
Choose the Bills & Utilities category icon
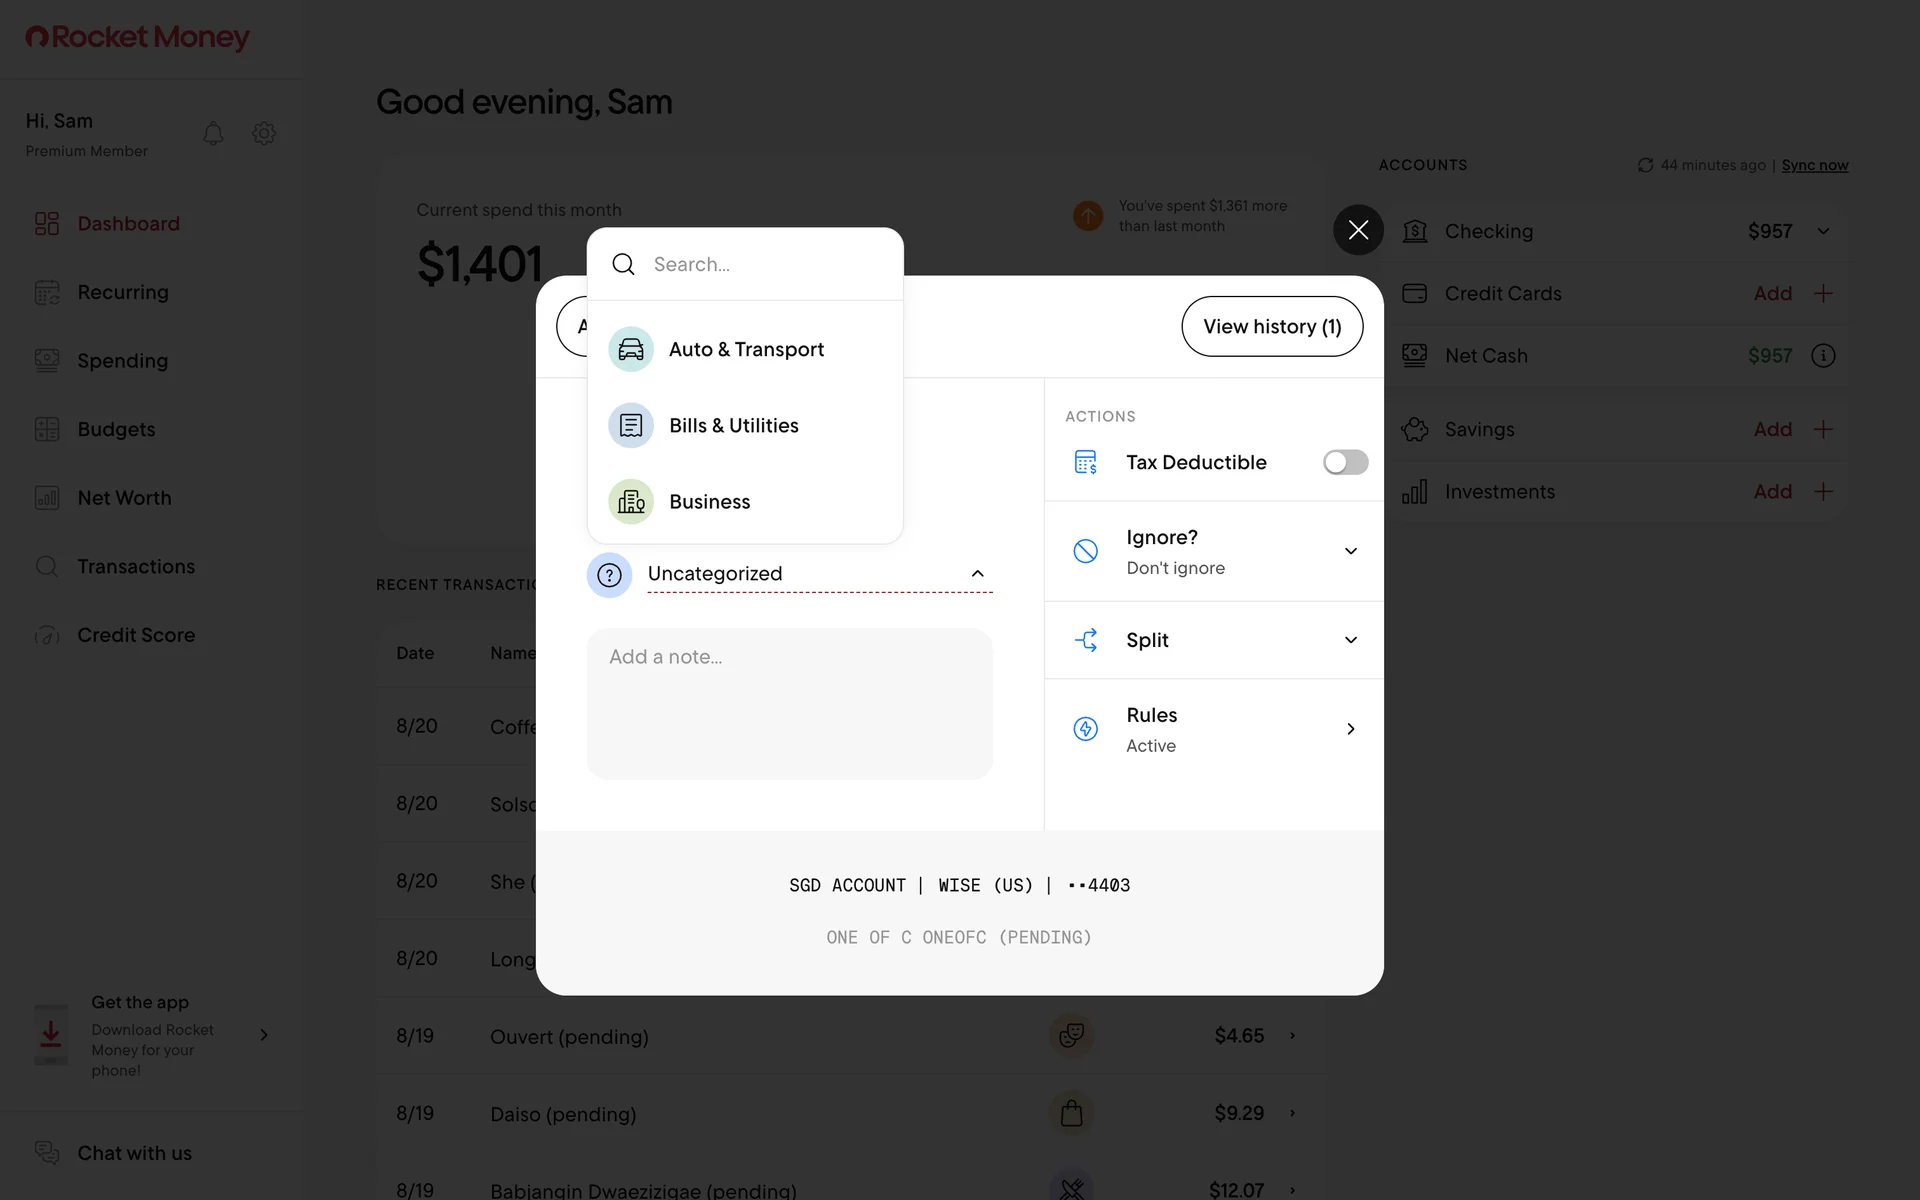coord(631,425)
